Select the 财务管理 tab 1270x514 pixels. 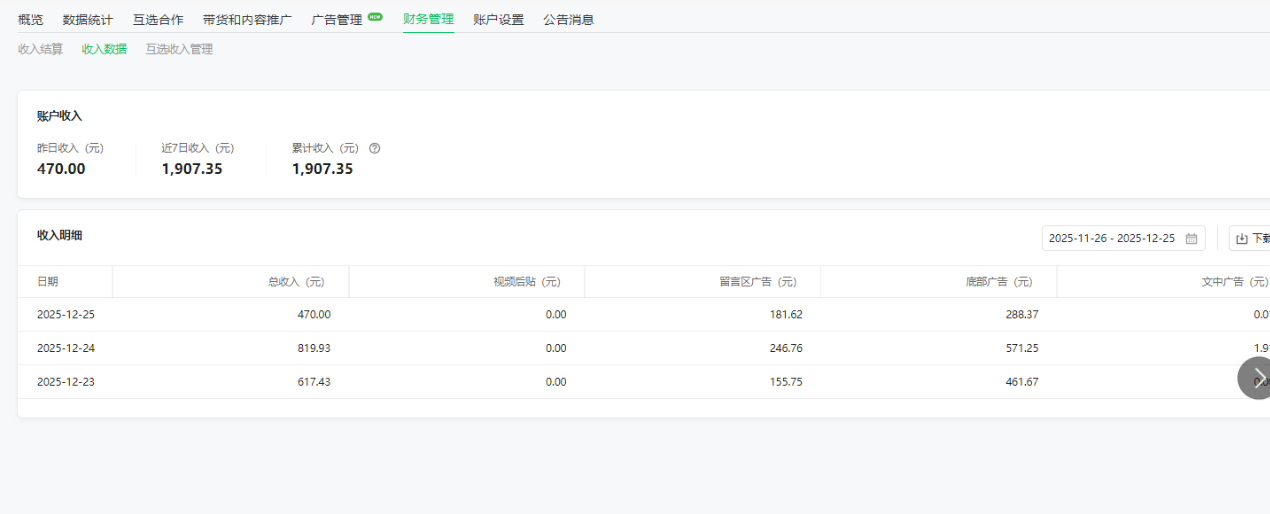pos(428,19)
